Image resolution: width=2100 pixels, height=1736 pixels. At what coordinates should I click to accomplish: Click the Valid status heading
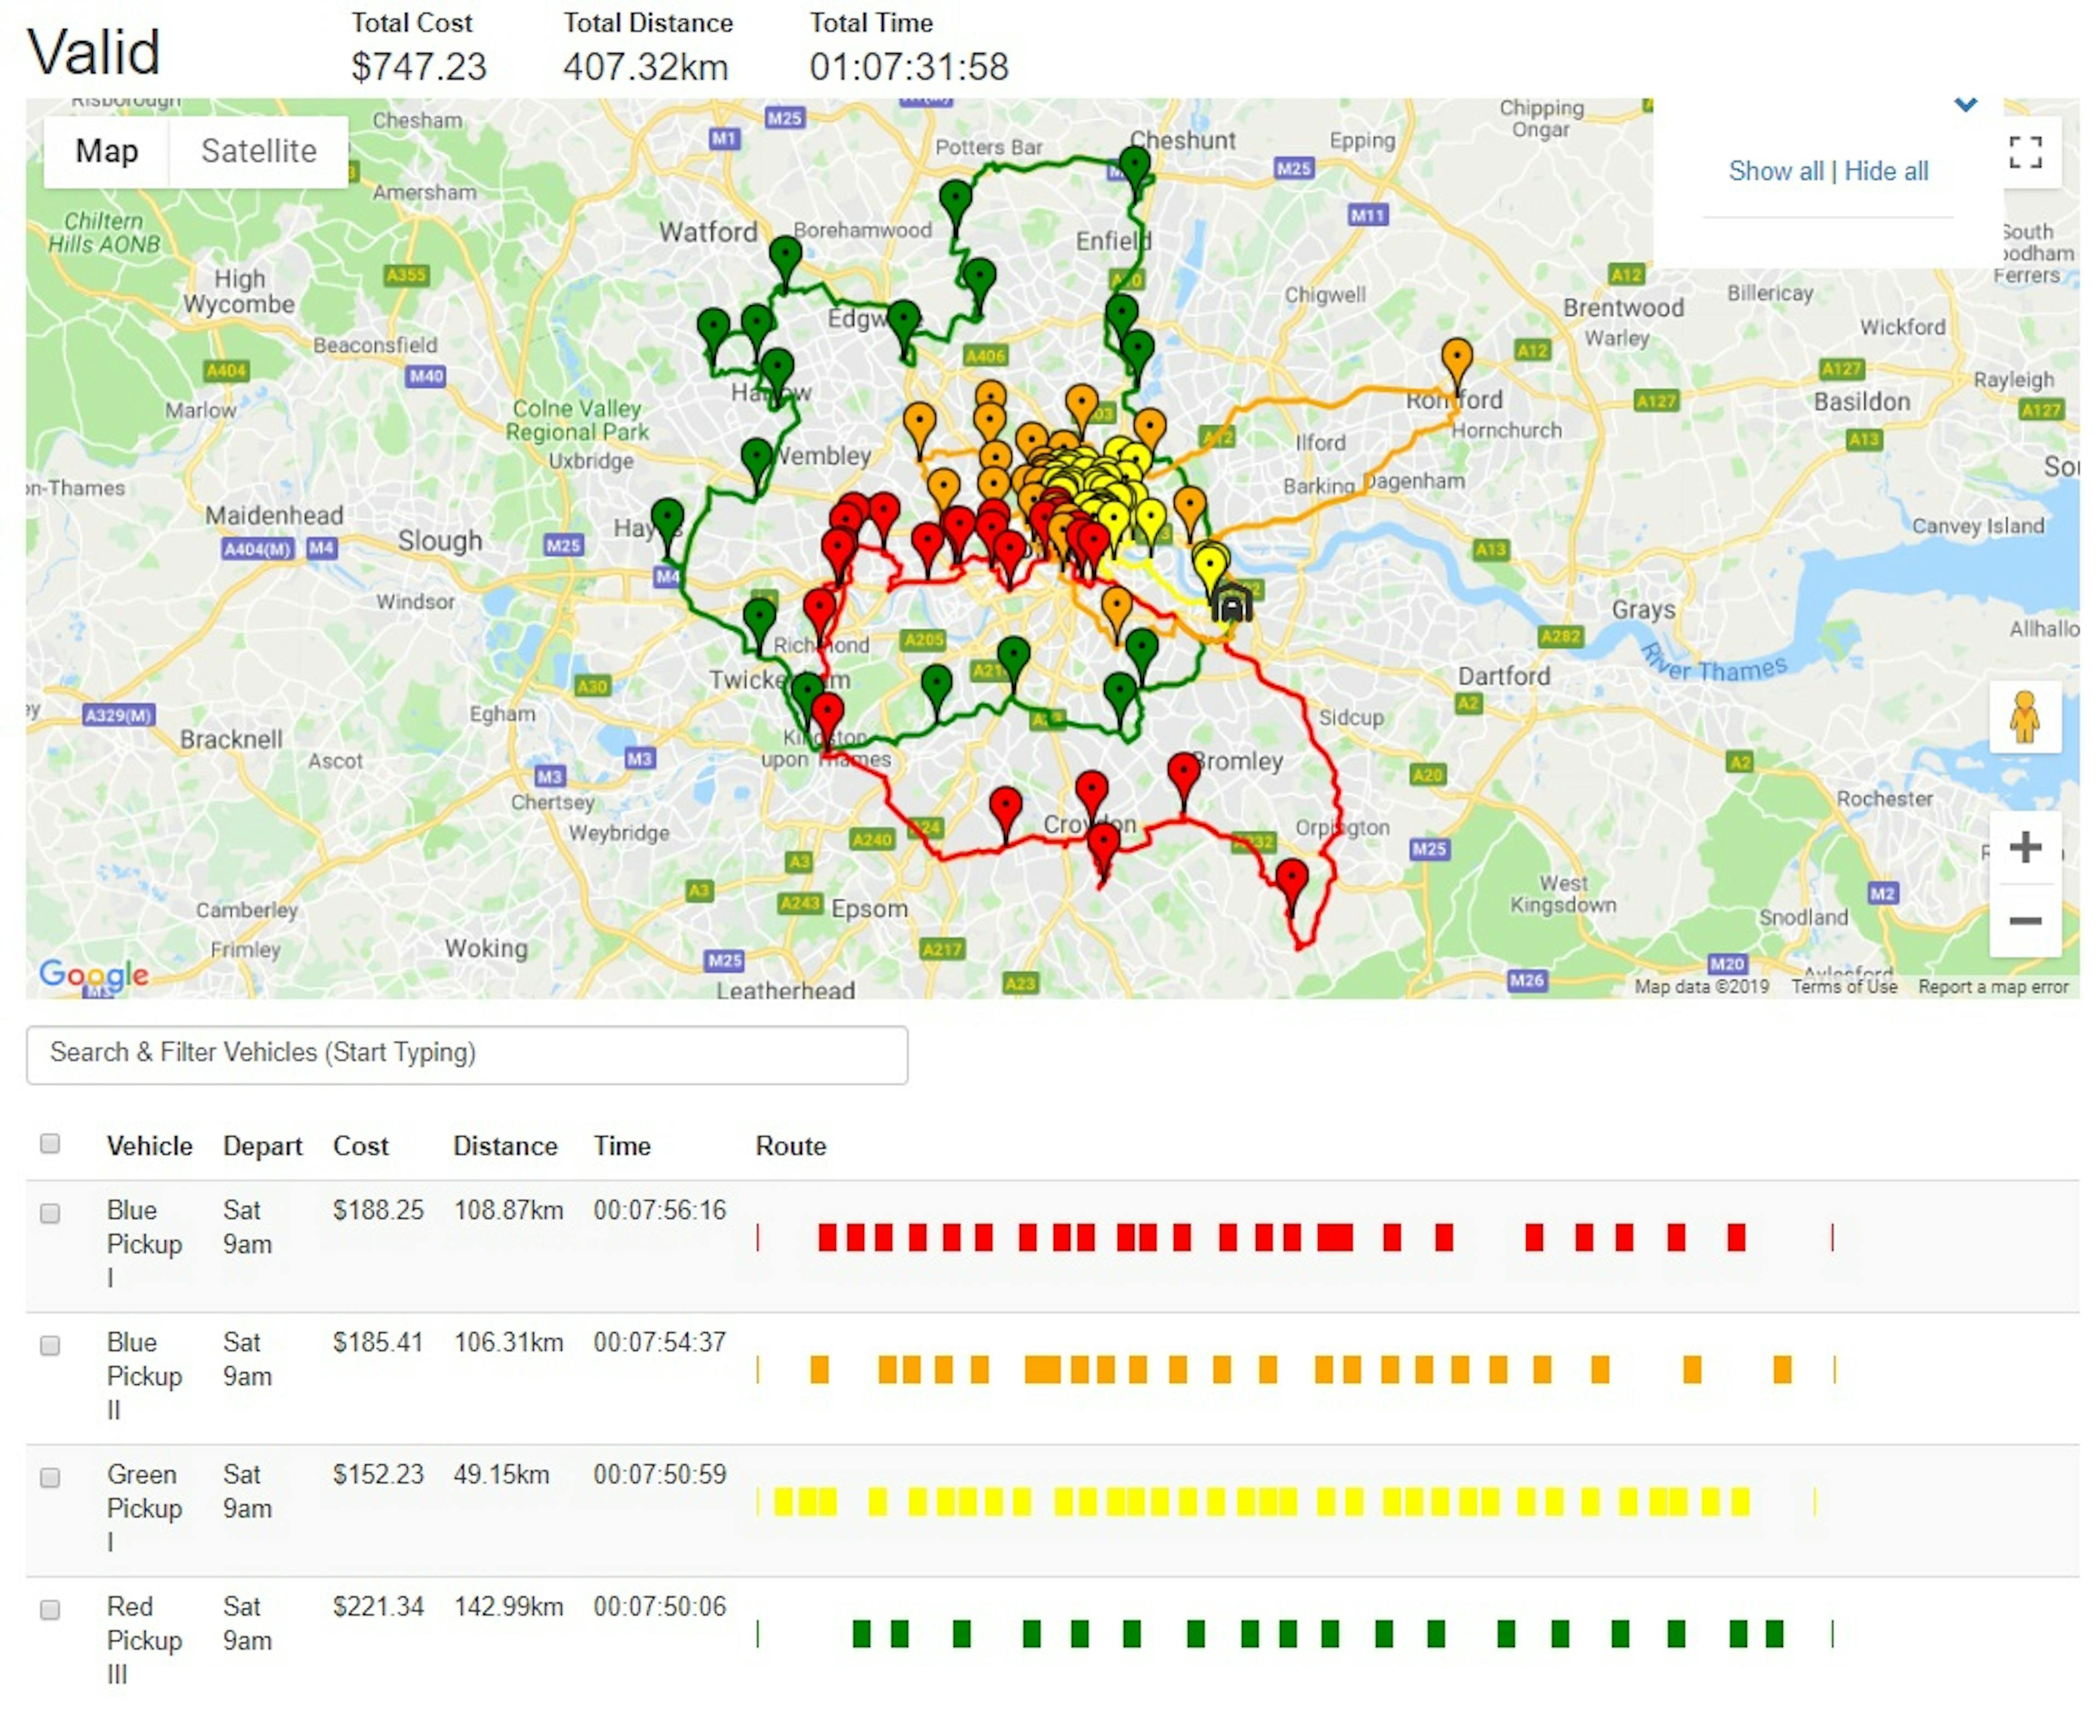point(93,52)
